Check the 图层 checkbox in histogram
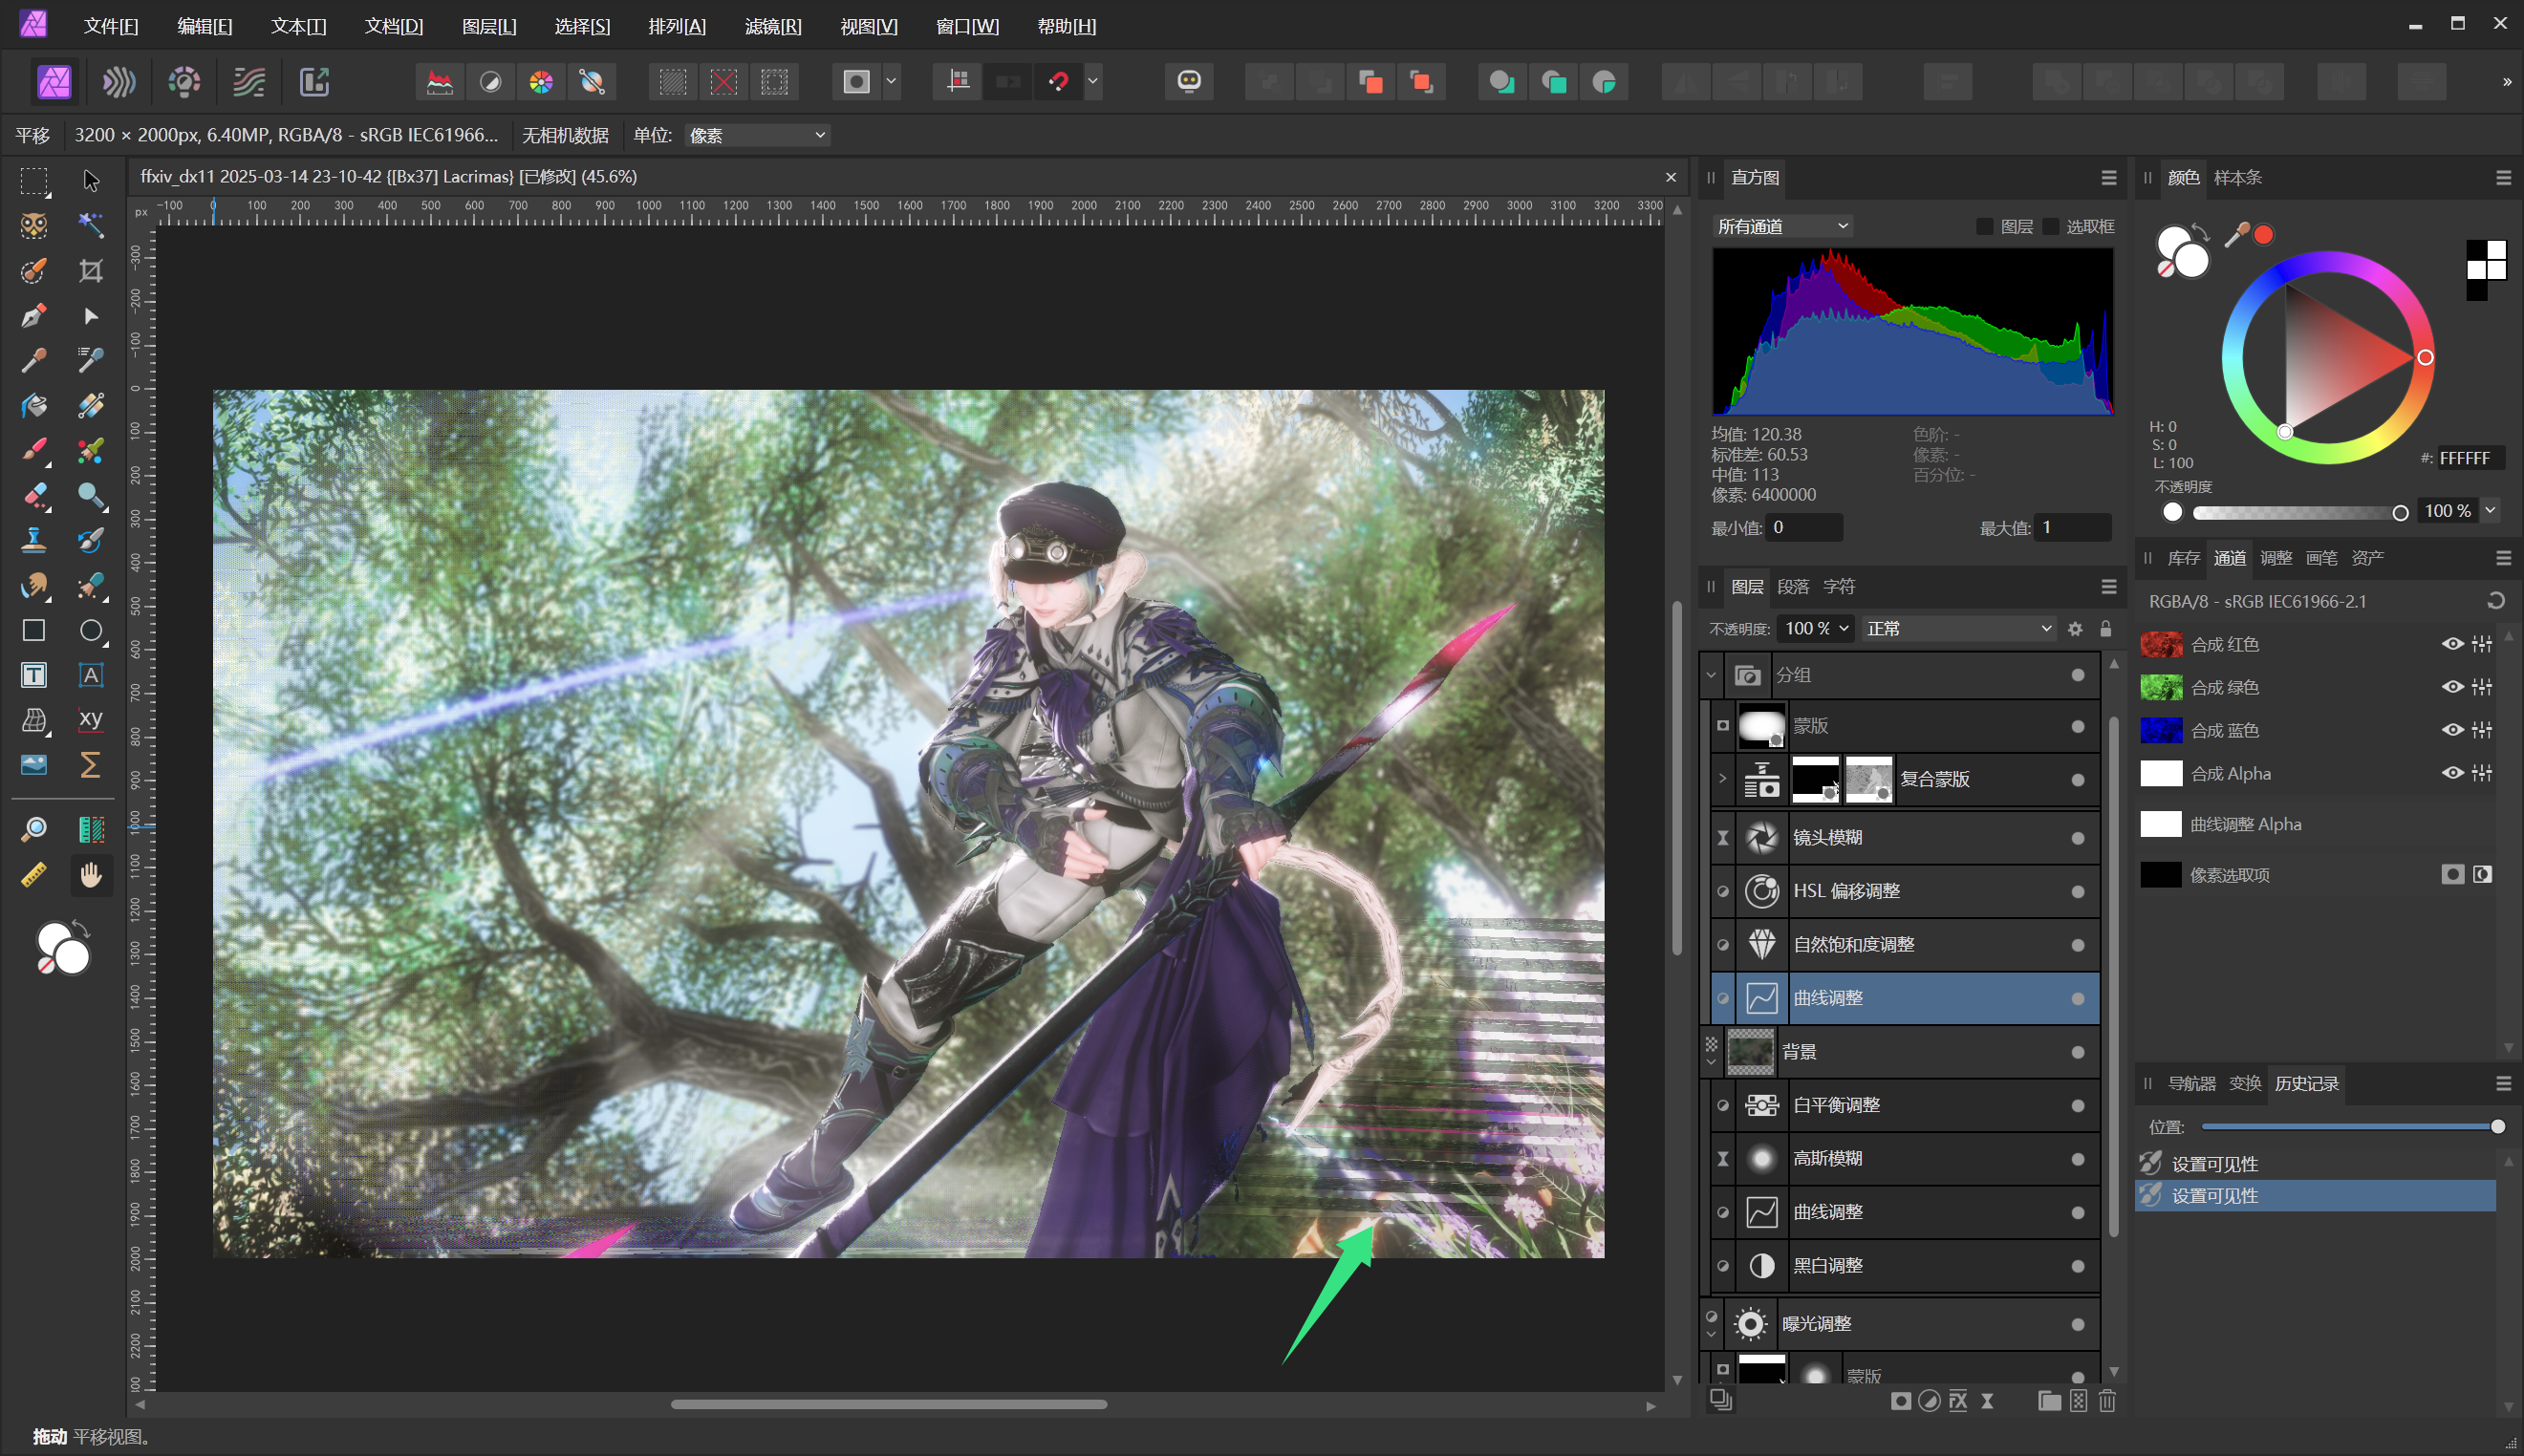The height and width of the screenshot is (1456, 2524). [1985, 227]
